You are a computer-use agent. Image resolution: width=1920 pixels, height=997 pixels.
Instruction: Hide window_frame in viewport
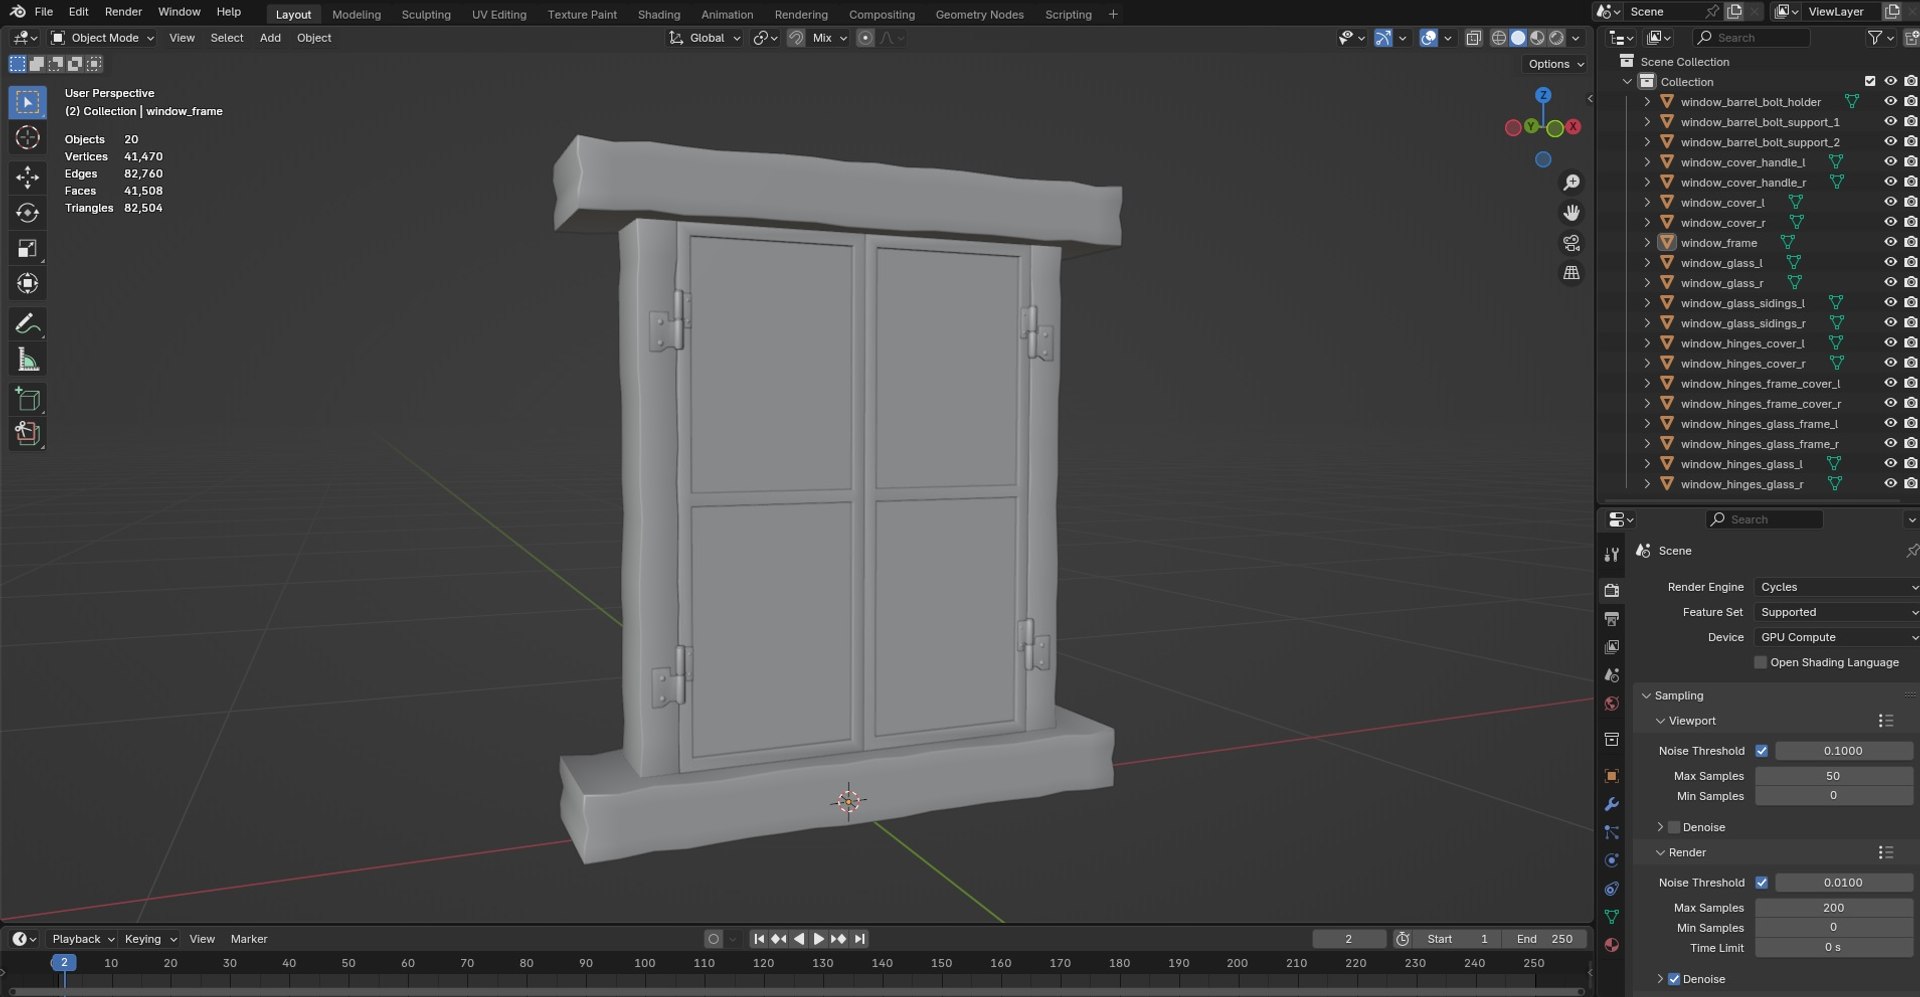(x=1890, y=242)
